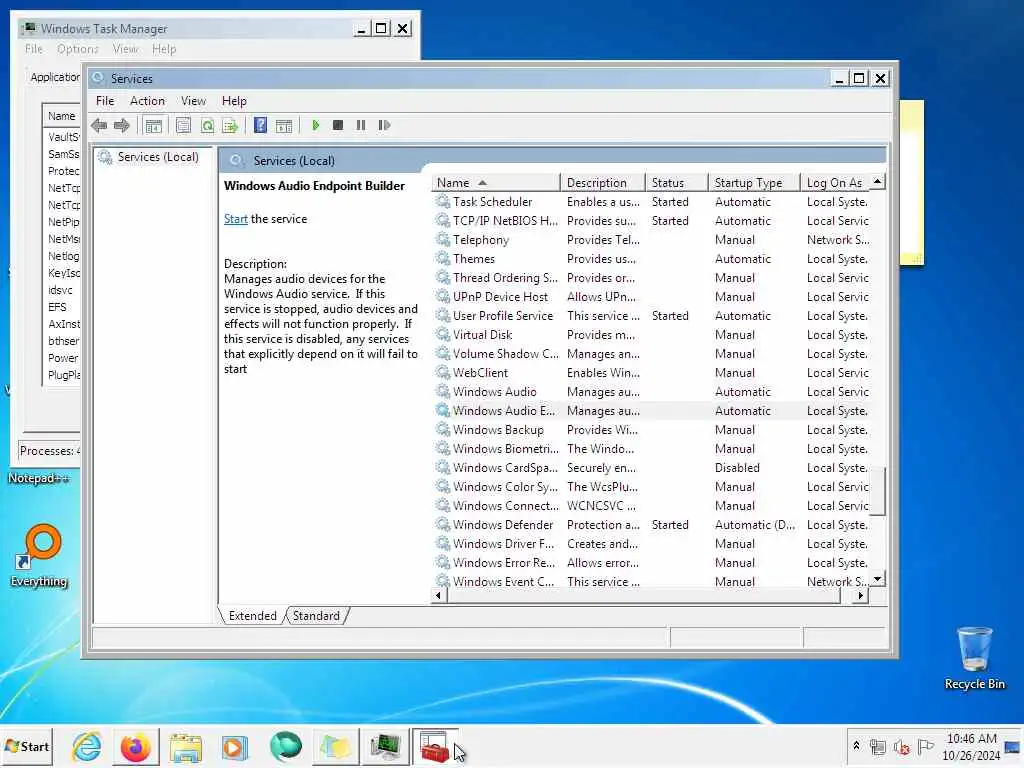Viewport: 1024px width, 768px height.
Task: Select the Windows Backup service
Action: point(652,430)
